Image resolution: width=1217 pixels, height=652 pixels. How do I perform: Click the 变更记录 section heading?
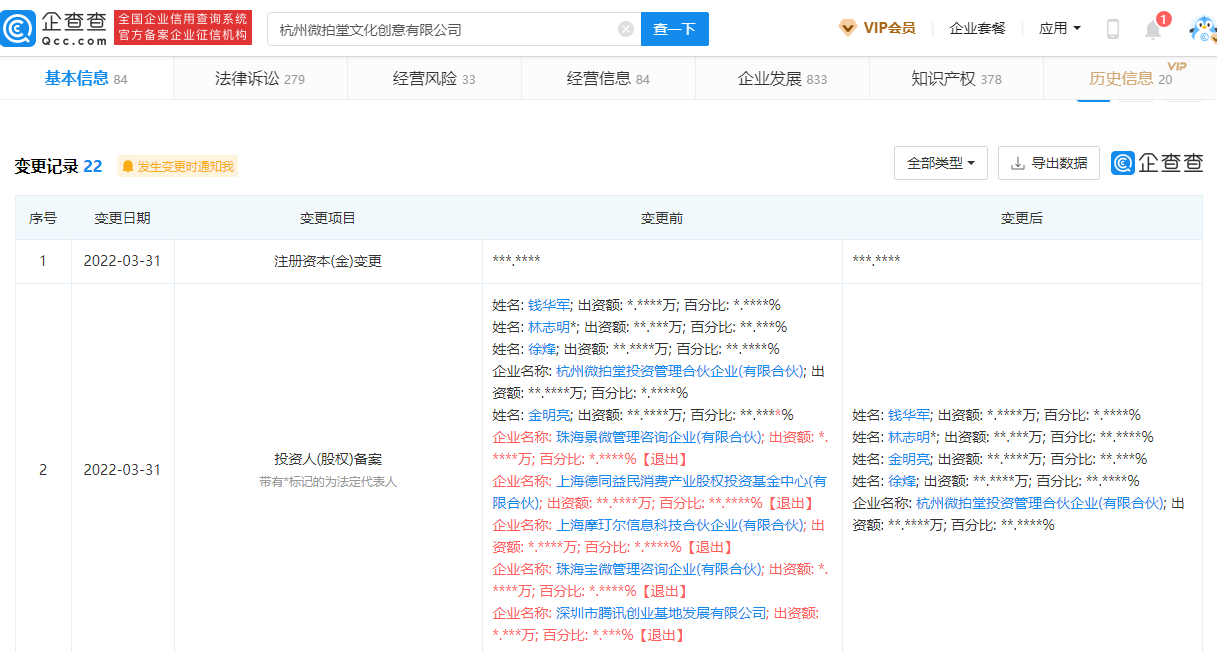58,166
